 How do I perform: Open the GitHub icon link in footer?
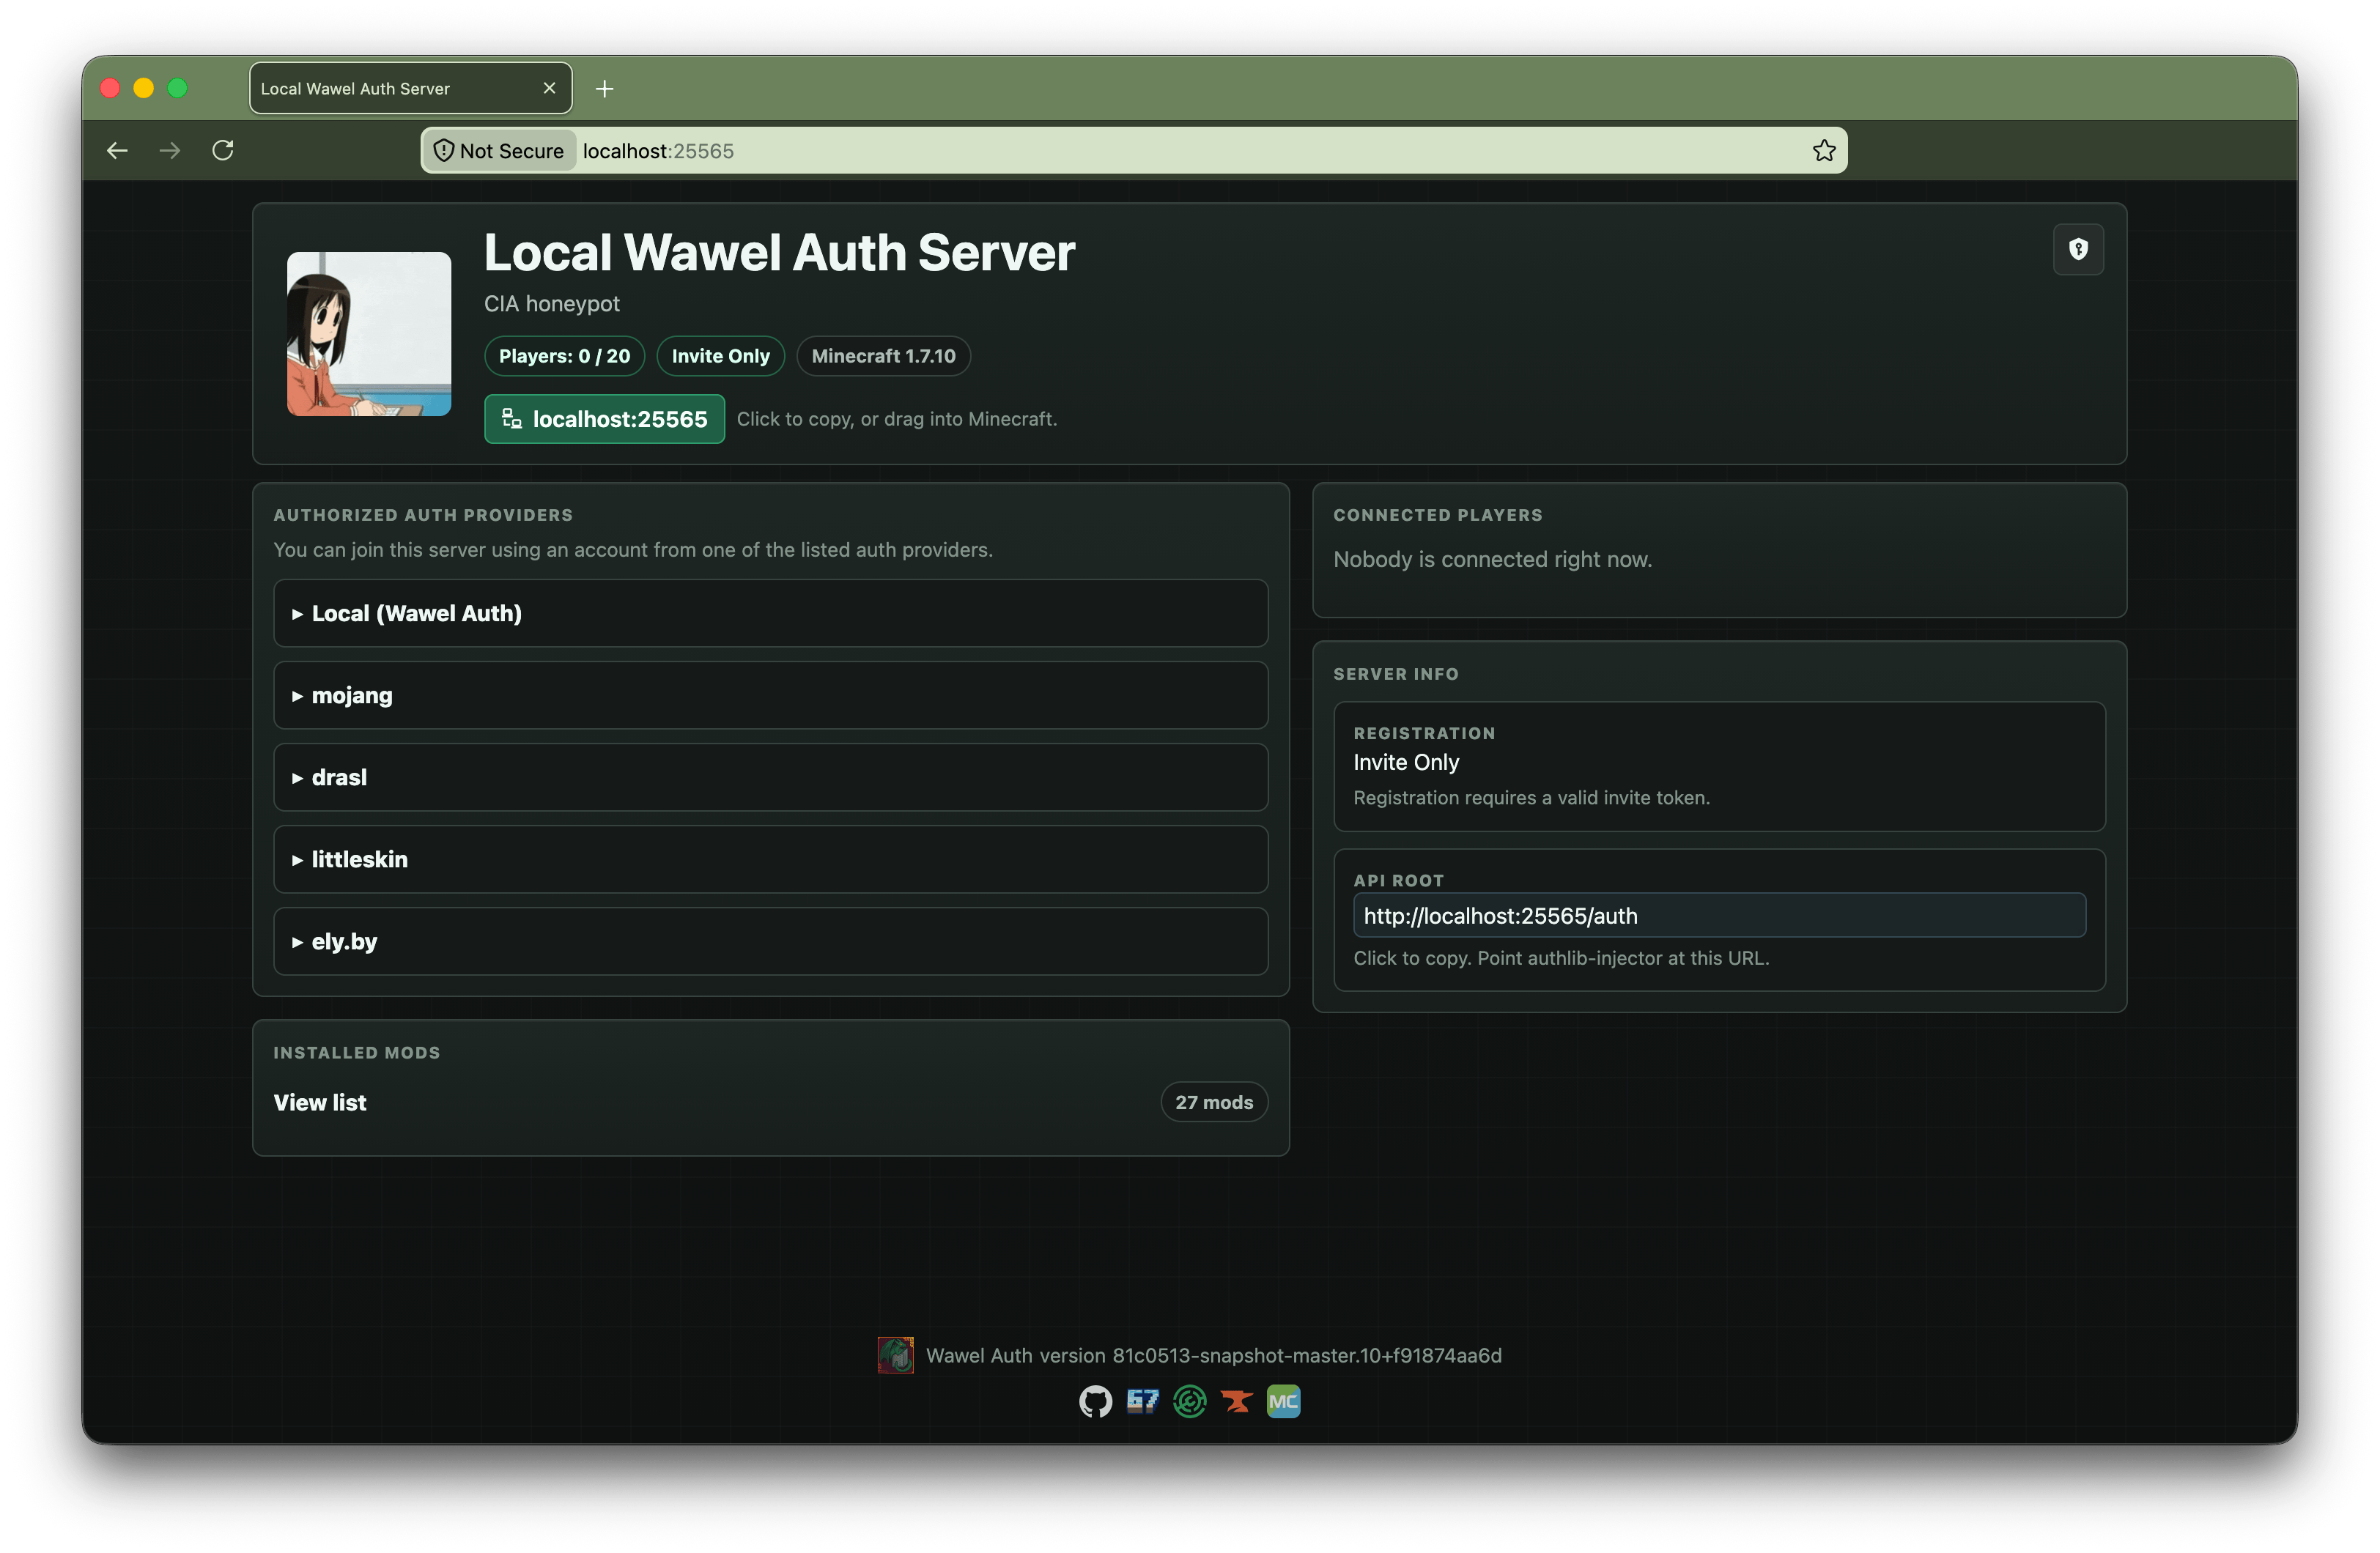click(1095, 1401)
